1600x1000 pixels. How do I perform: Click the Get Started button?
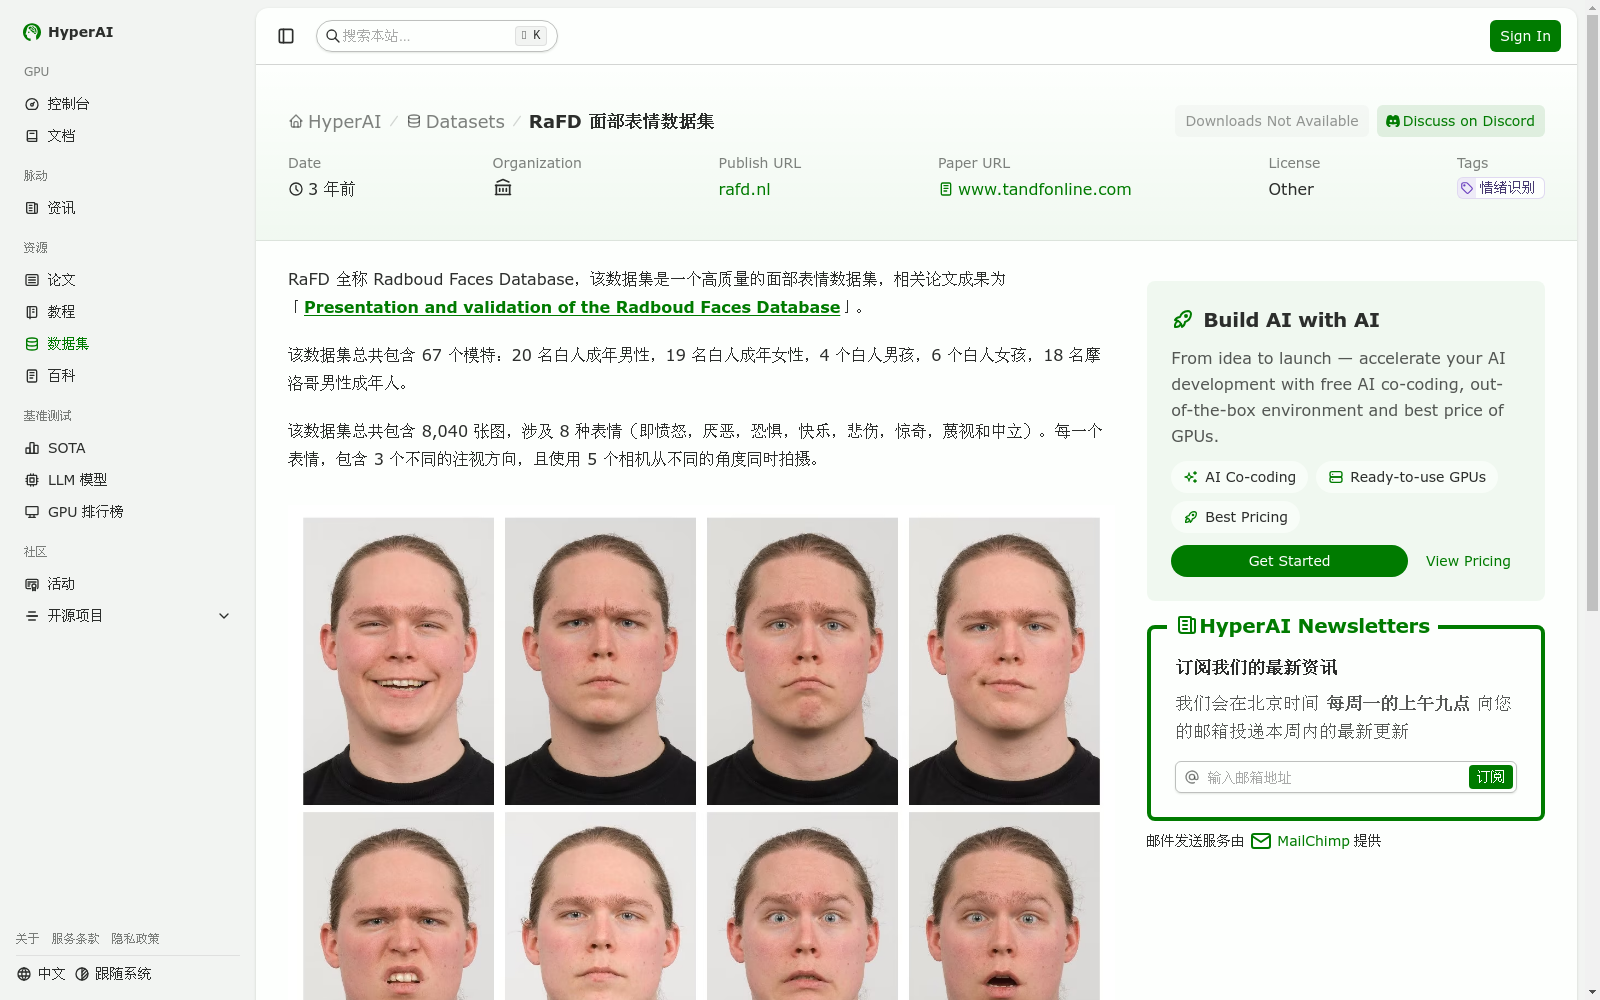click(x=1289, y=561)
